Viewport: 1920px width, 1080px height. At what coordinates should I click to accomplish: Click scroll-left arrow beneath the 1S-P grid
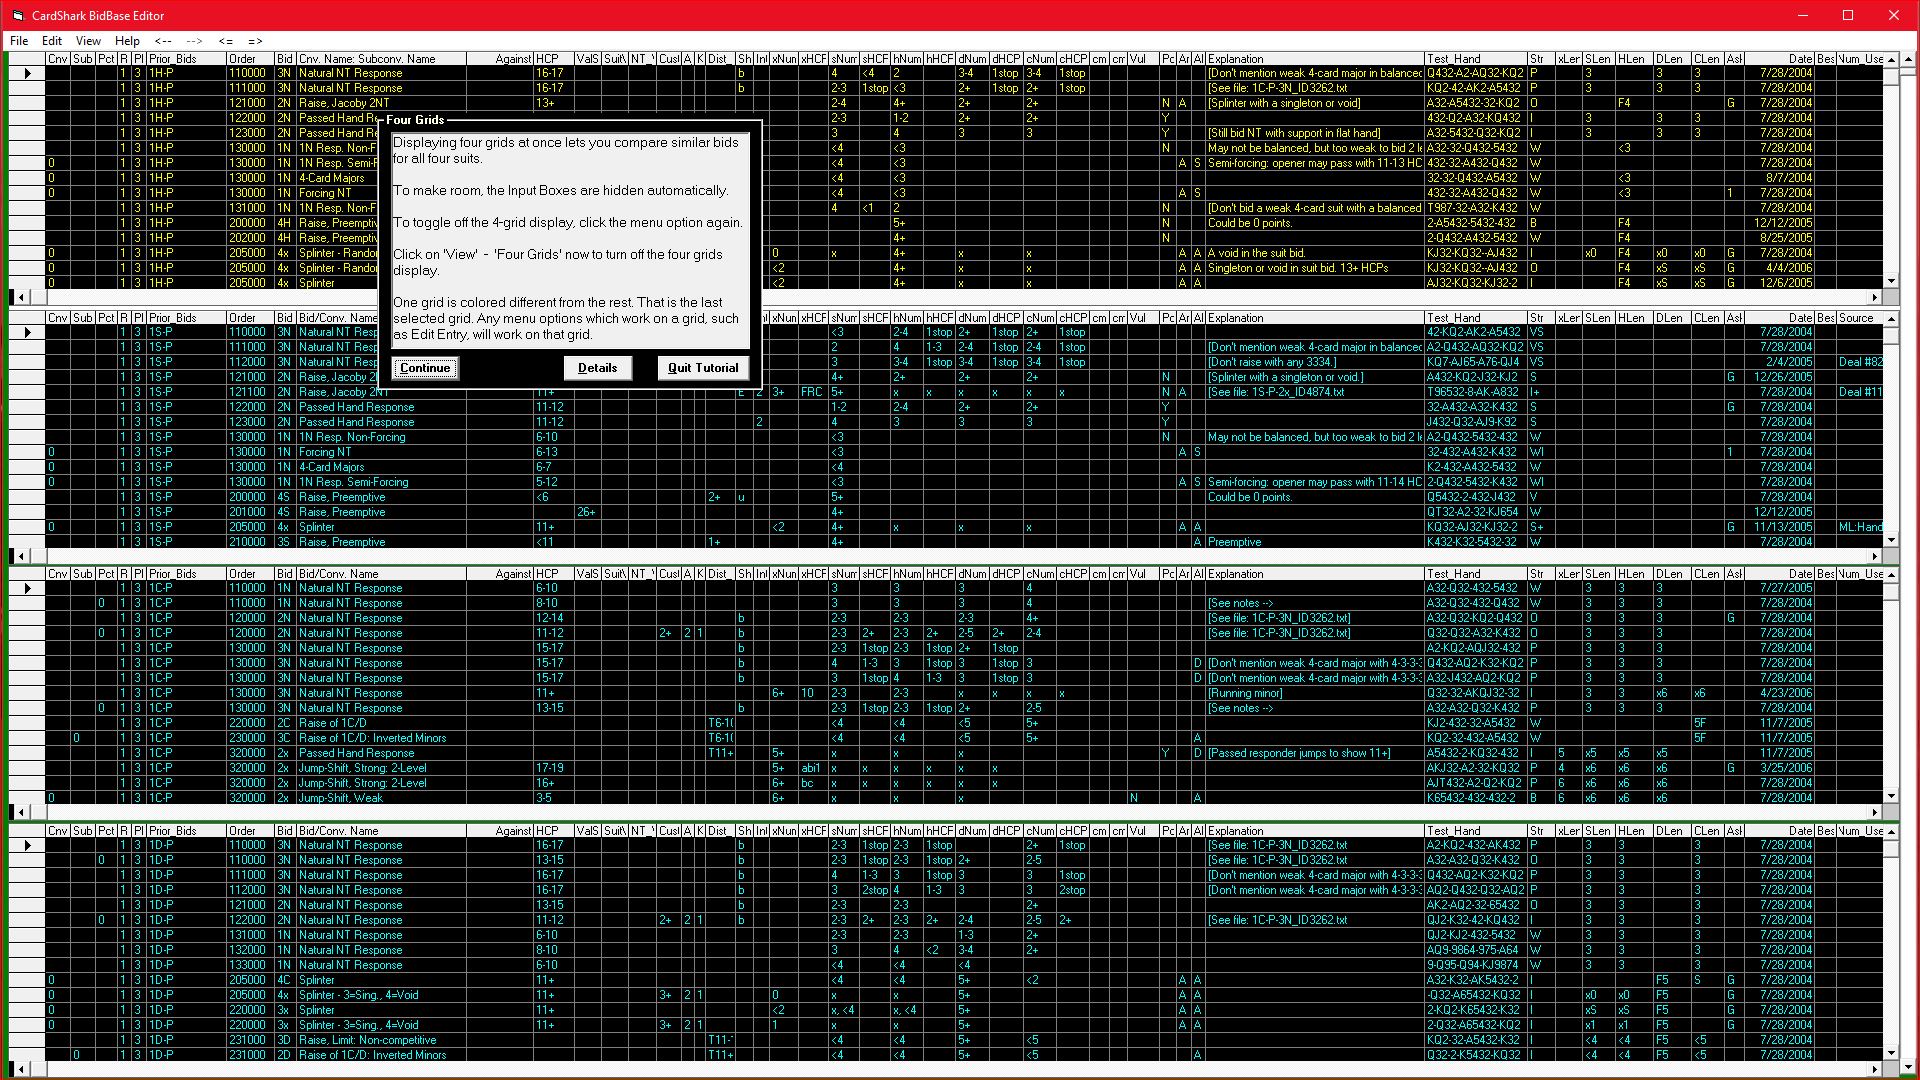[x=23, y=556]
